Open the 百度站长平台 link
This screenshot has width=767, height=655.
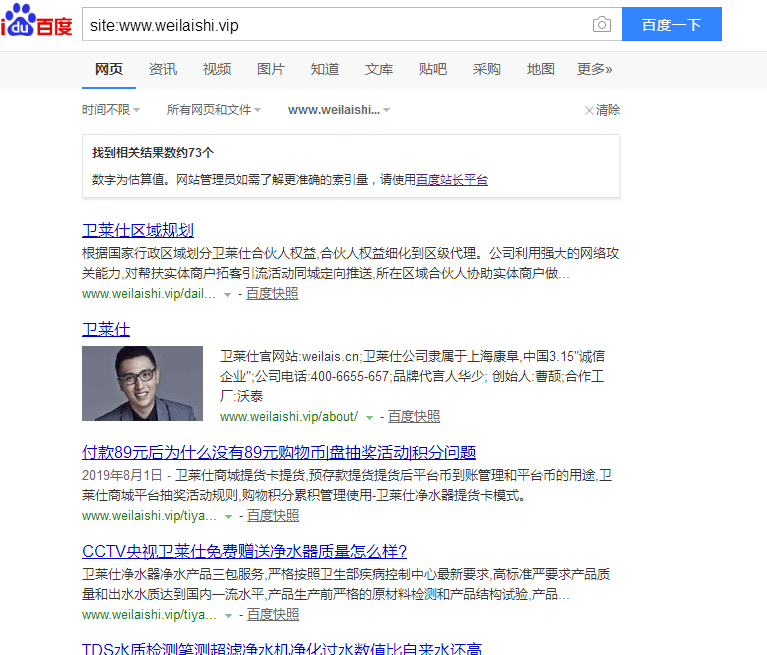(451, 180)
